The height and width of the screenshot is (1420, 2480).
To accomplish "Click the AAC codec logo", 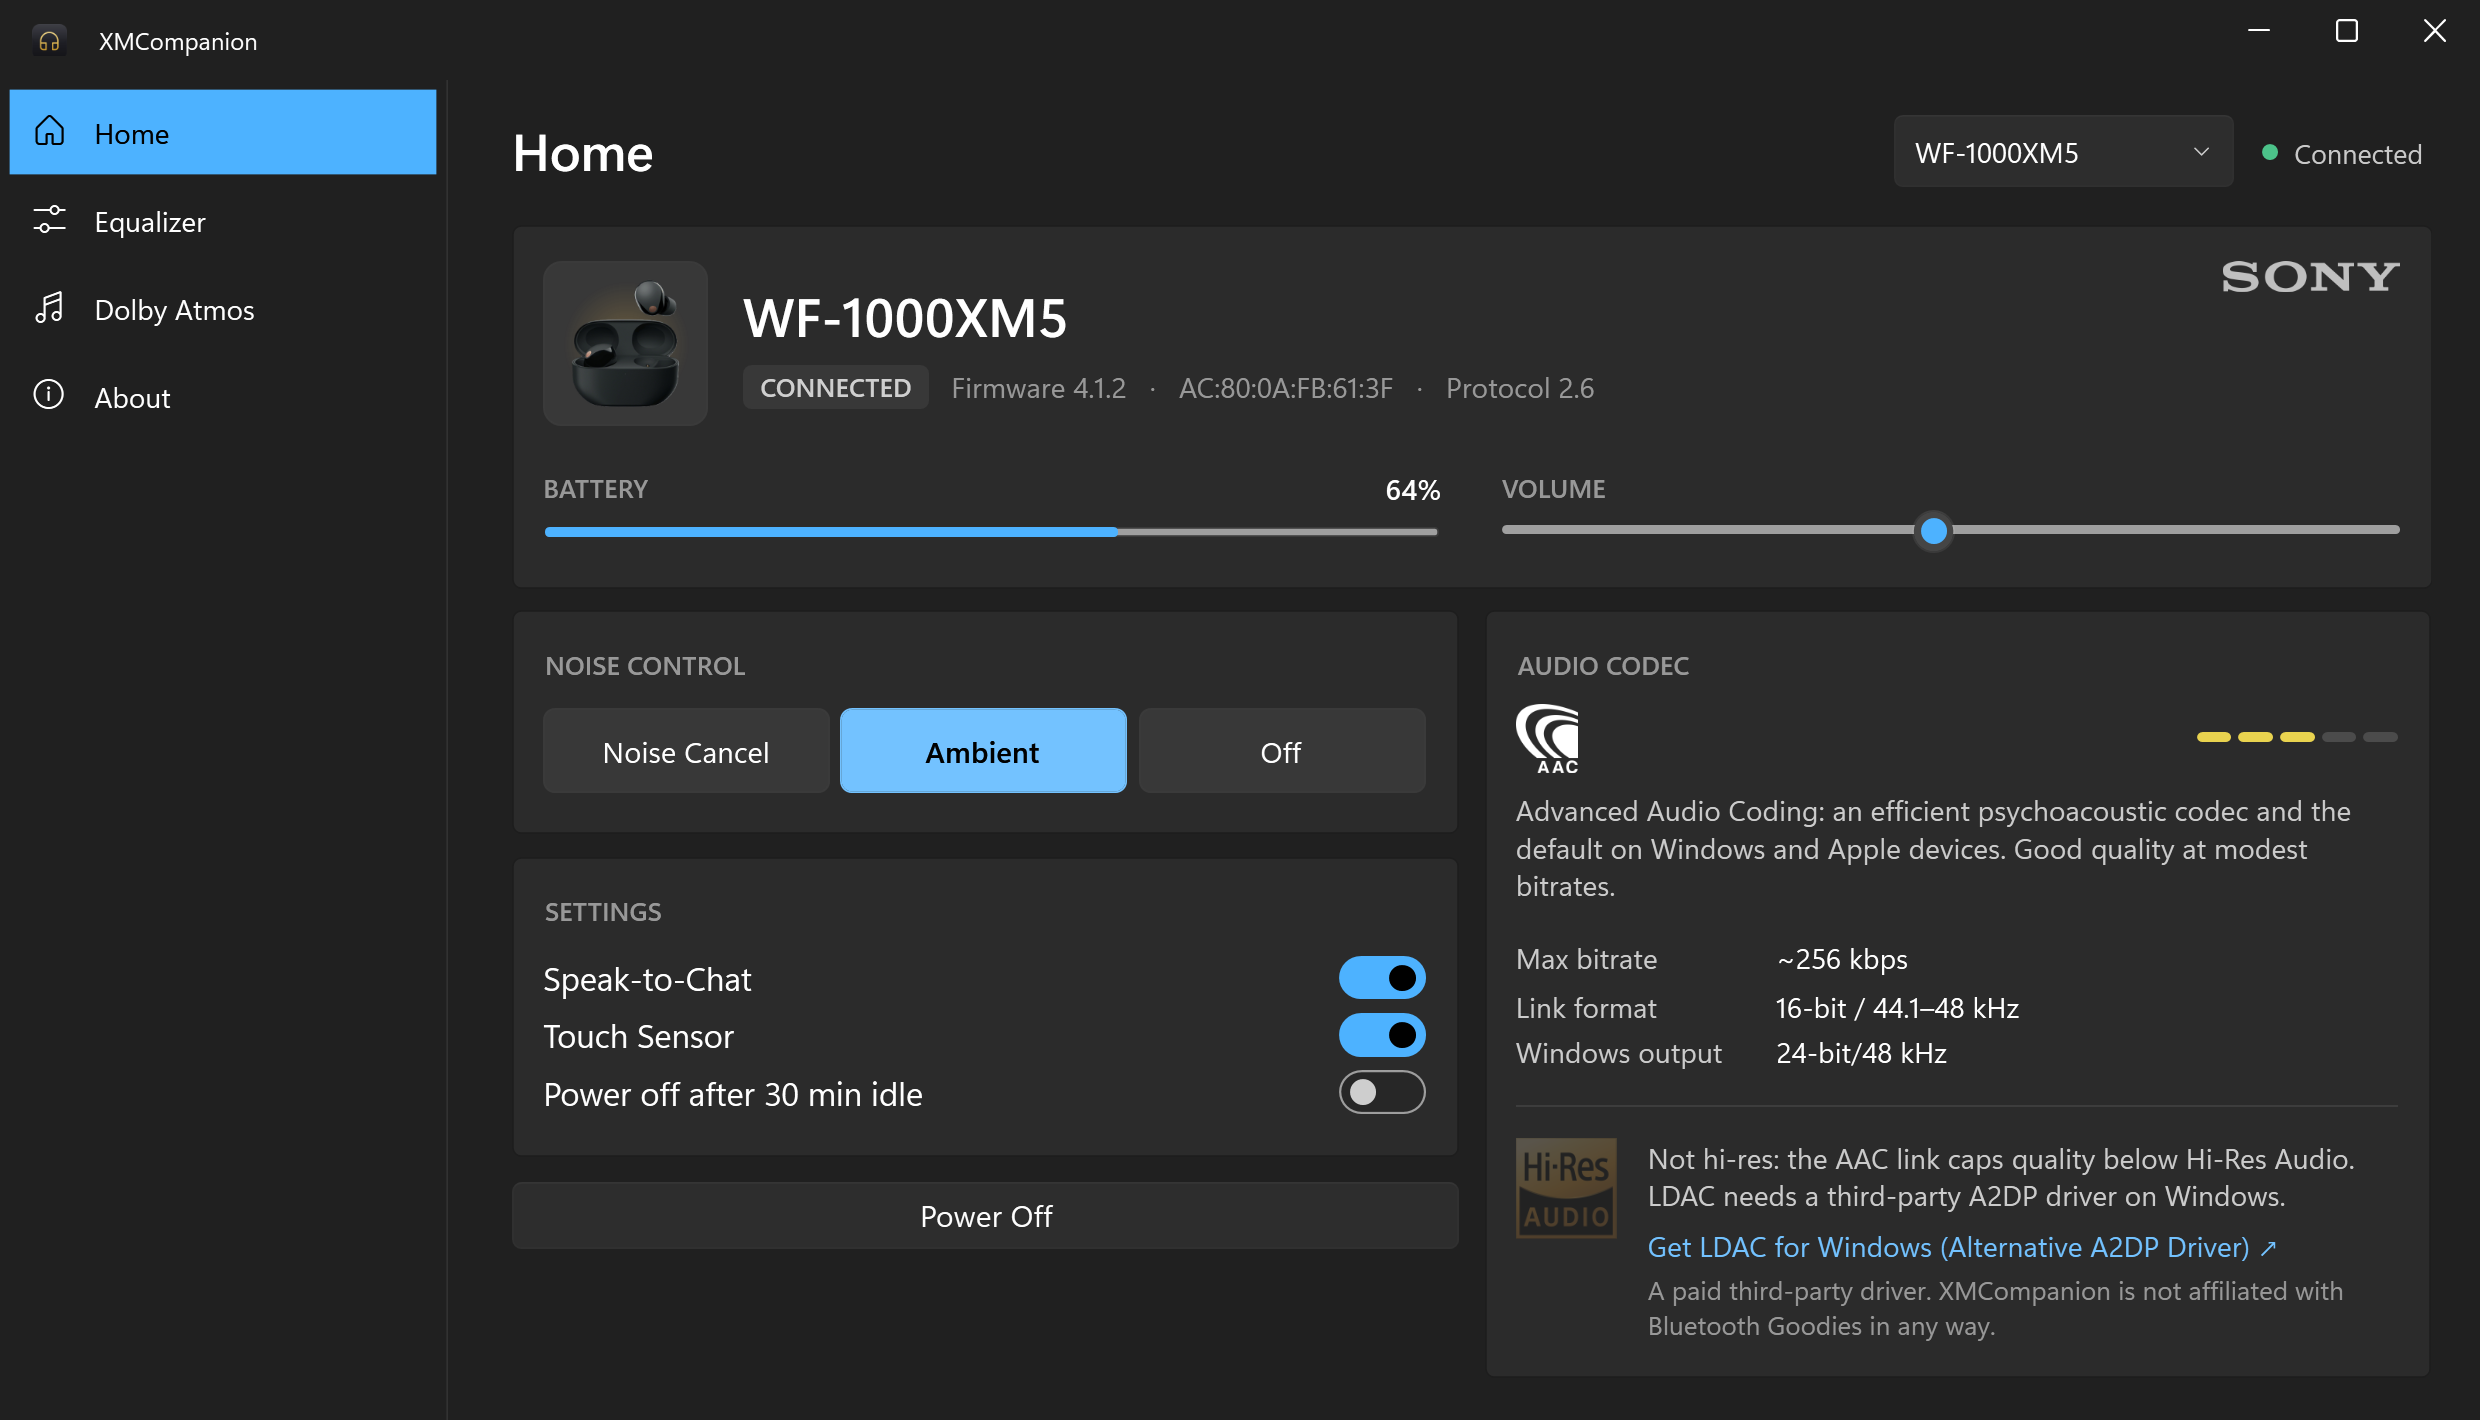I will tap(1548, 738).
